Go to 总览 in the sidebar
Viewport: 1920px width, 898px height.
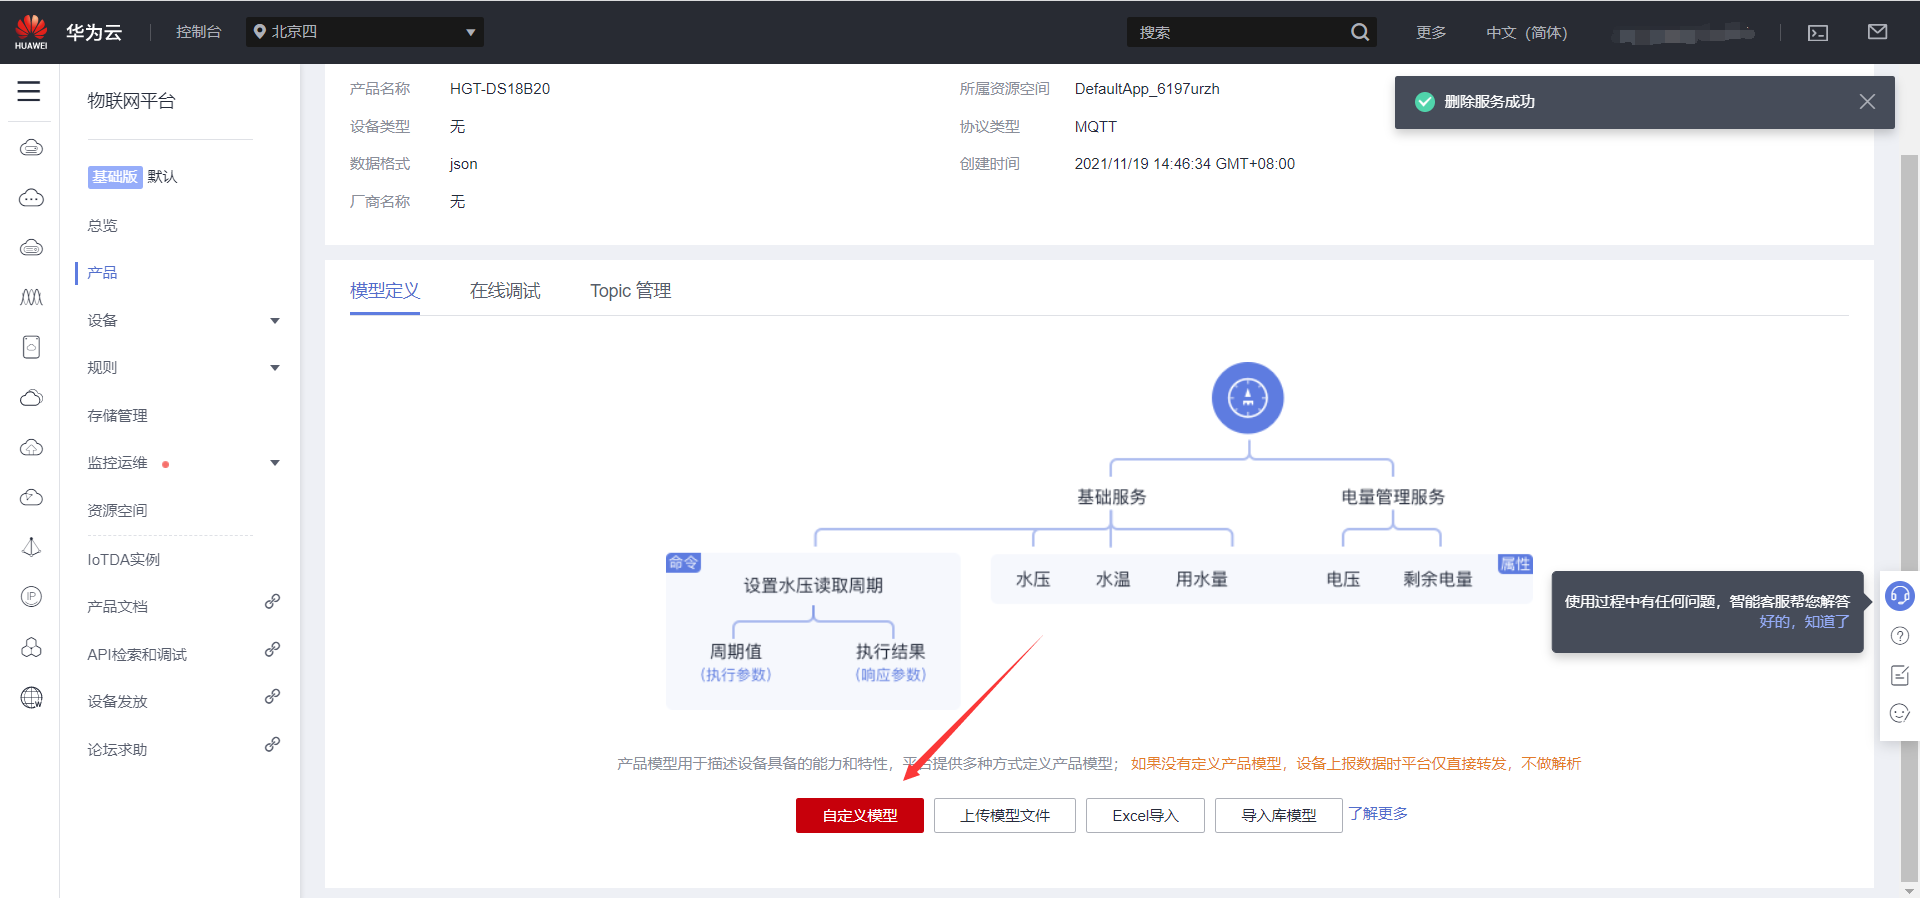[102, 226]
